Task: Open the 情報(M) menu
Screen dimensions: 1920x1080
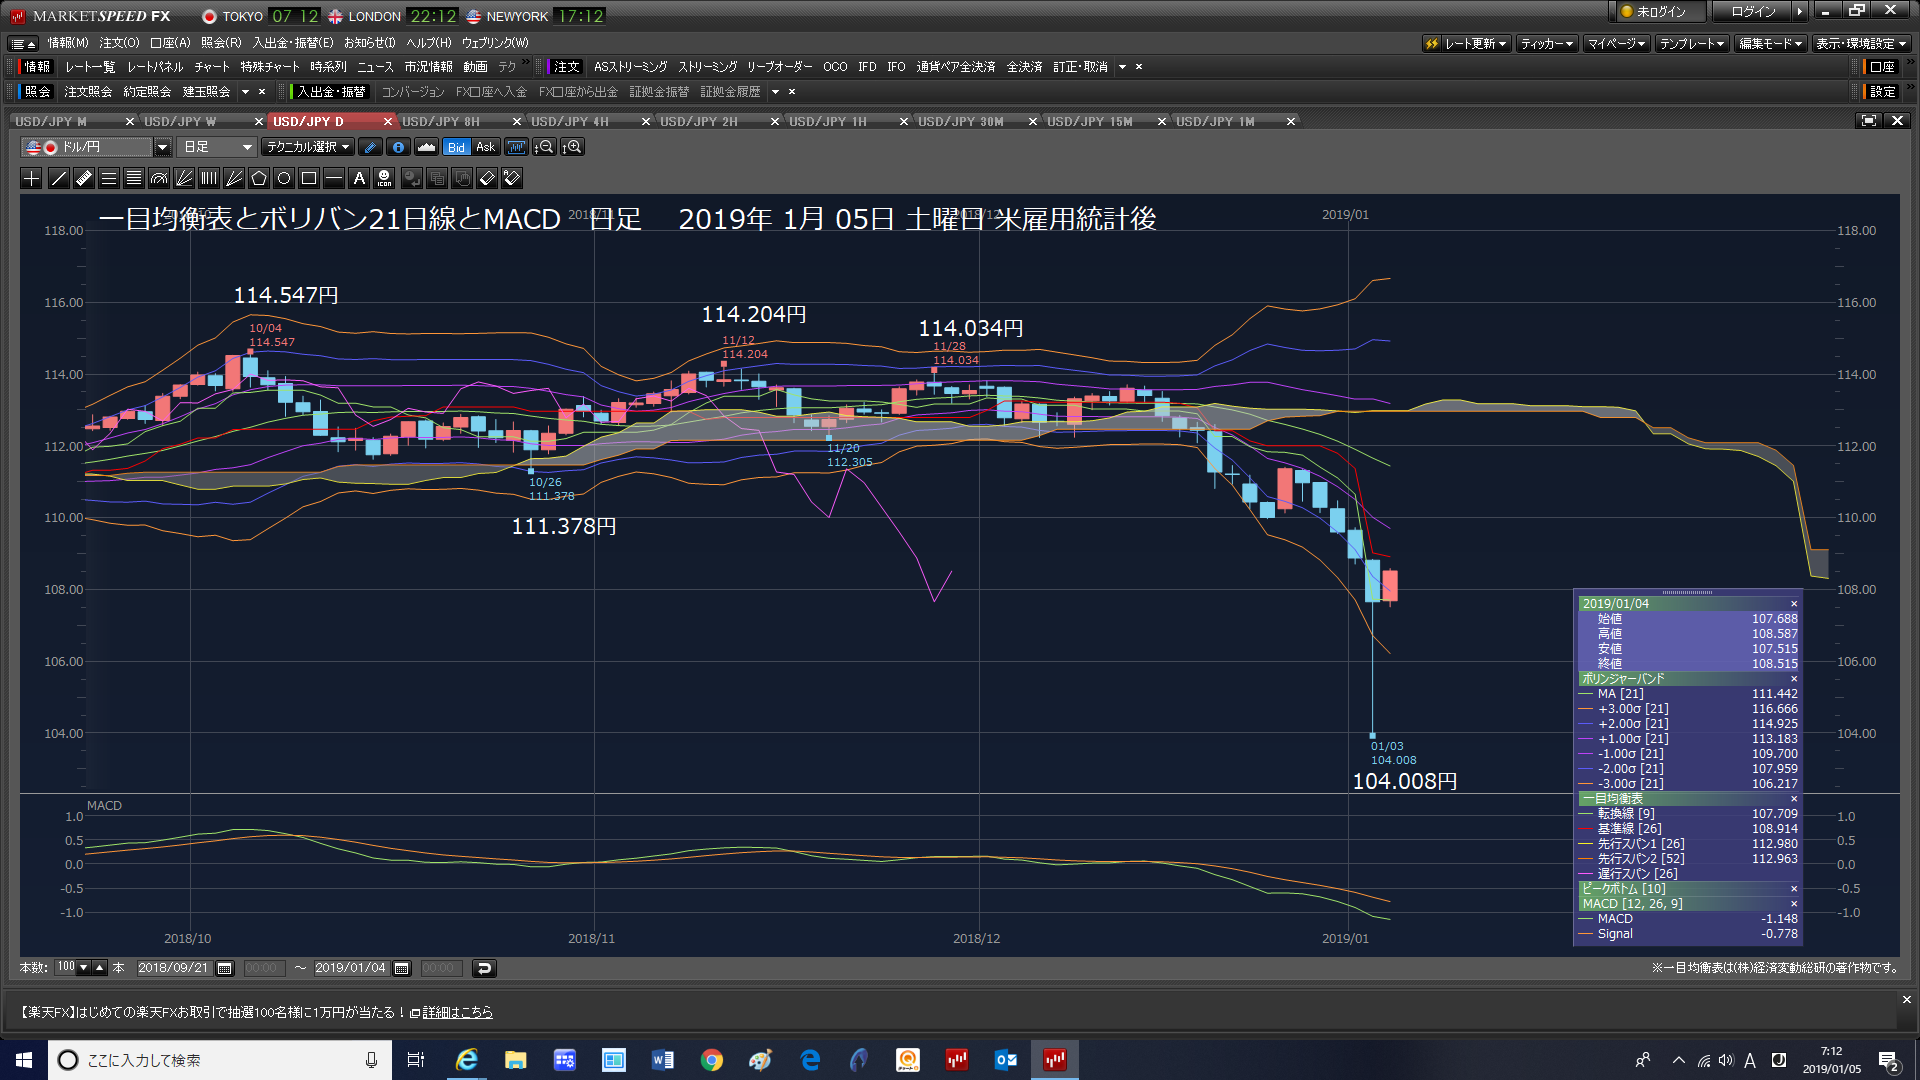Action: [x=68, y=43]
